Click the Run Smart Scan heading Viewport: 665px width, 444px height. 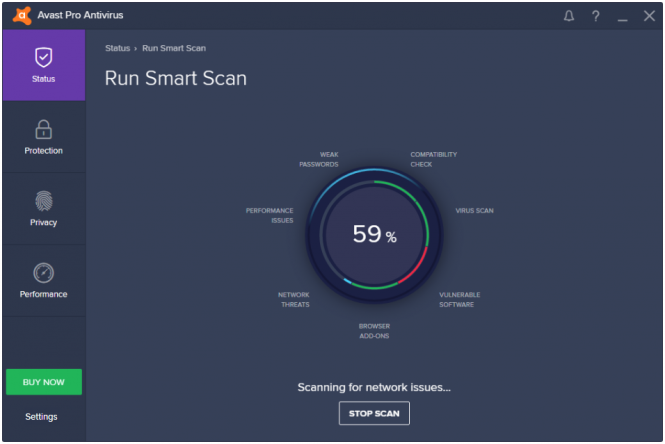[176, 78]
